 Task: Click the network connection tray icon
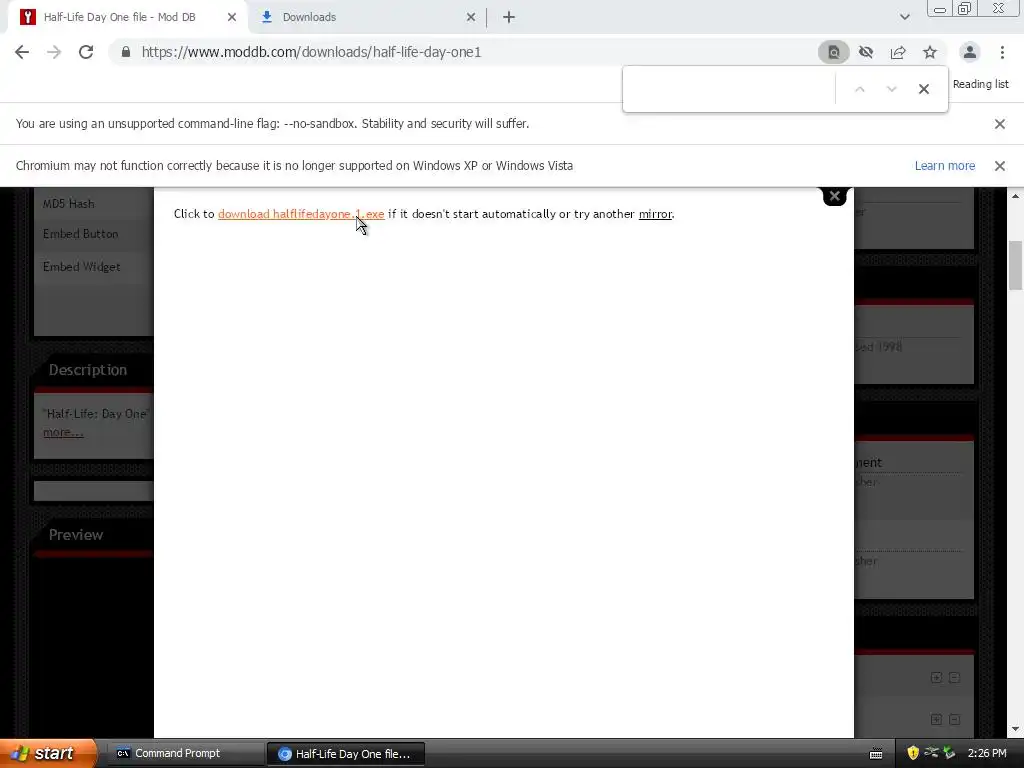[931, 753]
